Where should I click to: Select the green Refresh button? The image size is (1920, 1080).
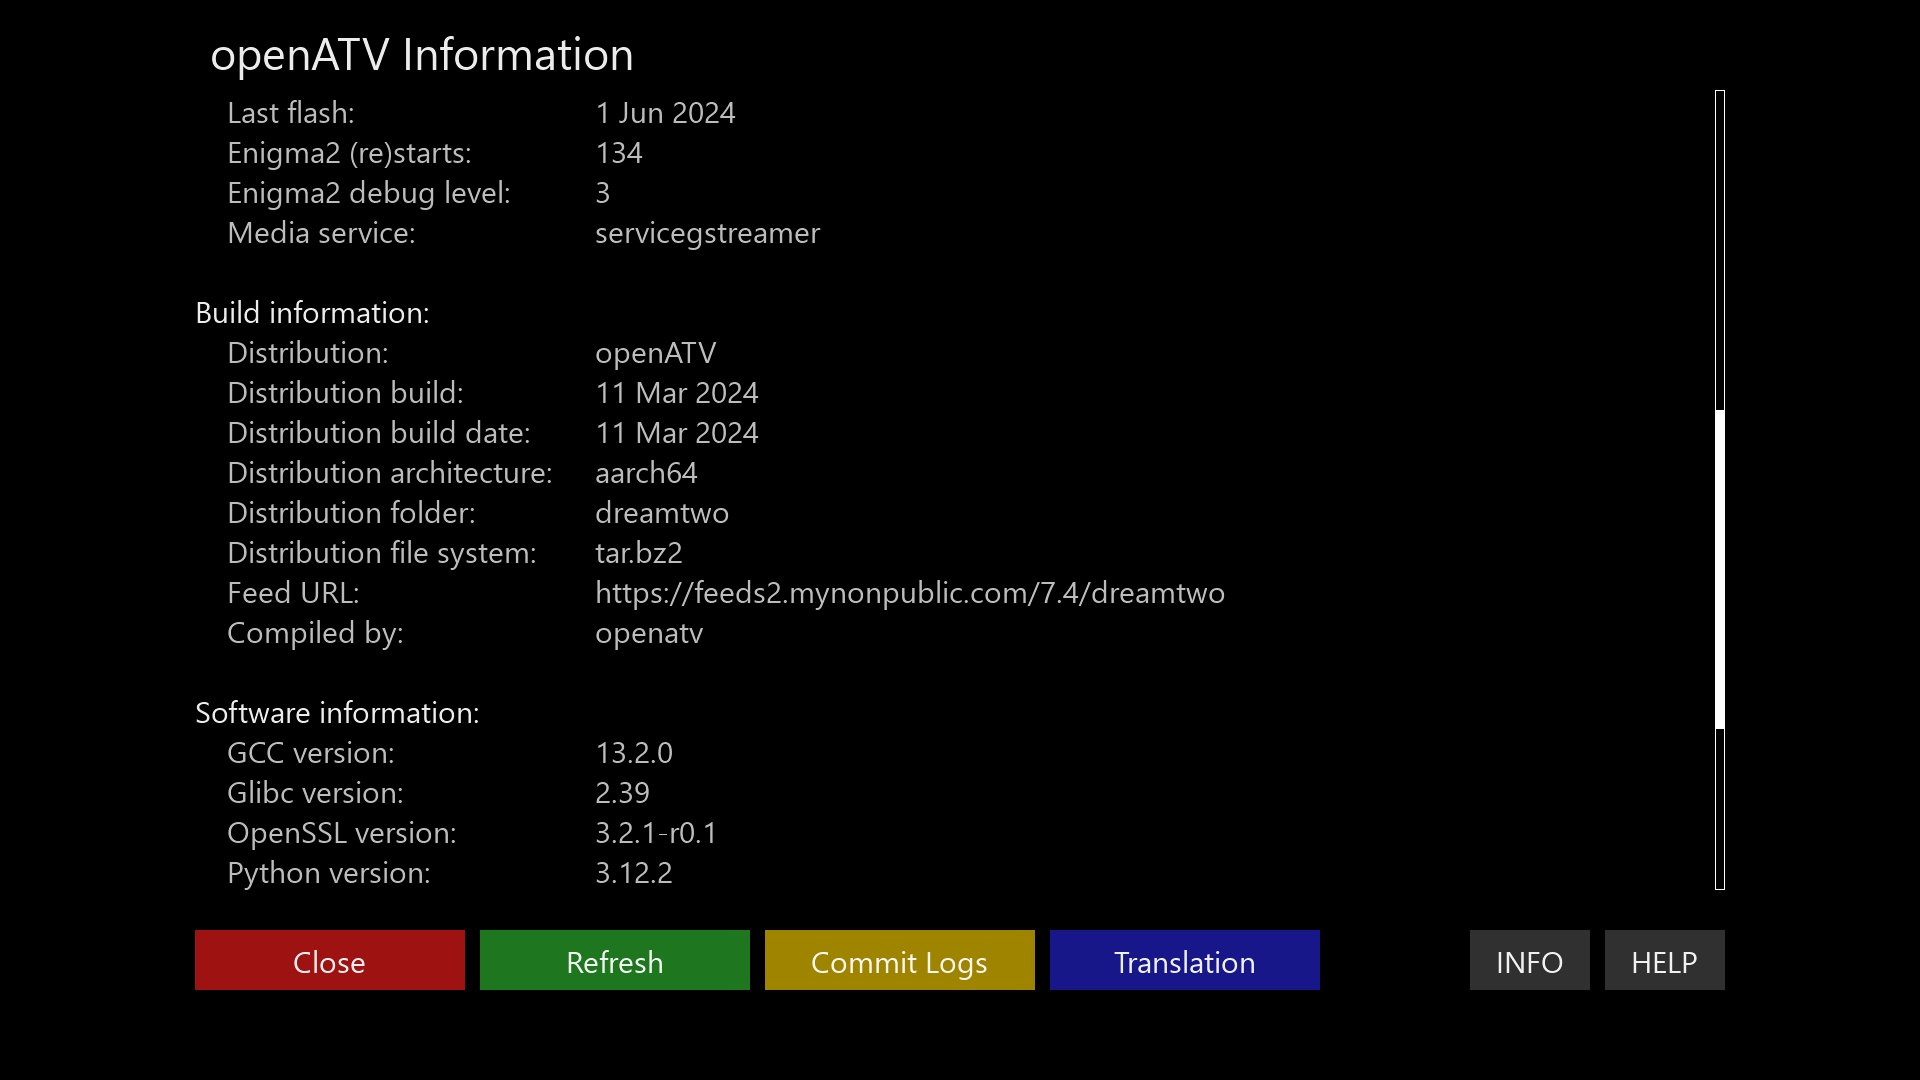pyautogui.click(x=615, y=960)
